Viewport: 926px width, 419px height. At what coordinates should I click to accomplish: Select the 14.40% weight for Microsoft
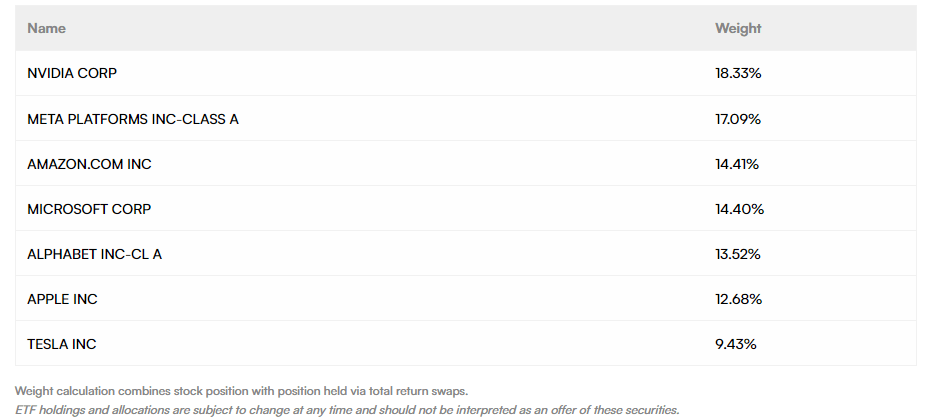pos(739,209)
